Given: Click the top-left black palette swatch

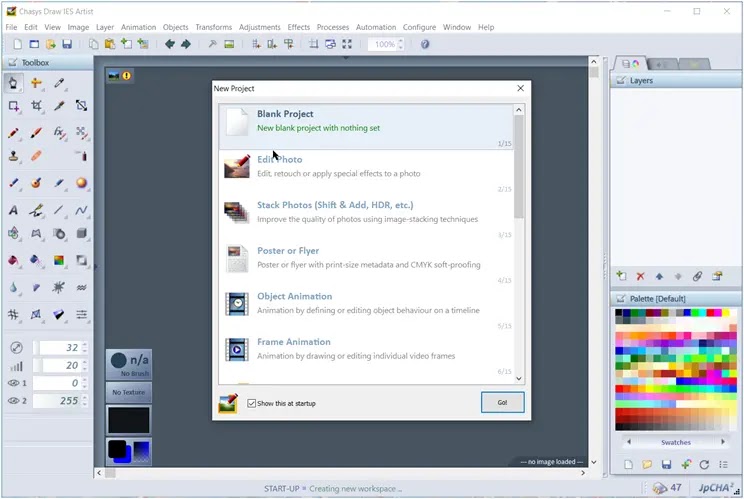Looking at the screenshot, I should tap(618, 313).
